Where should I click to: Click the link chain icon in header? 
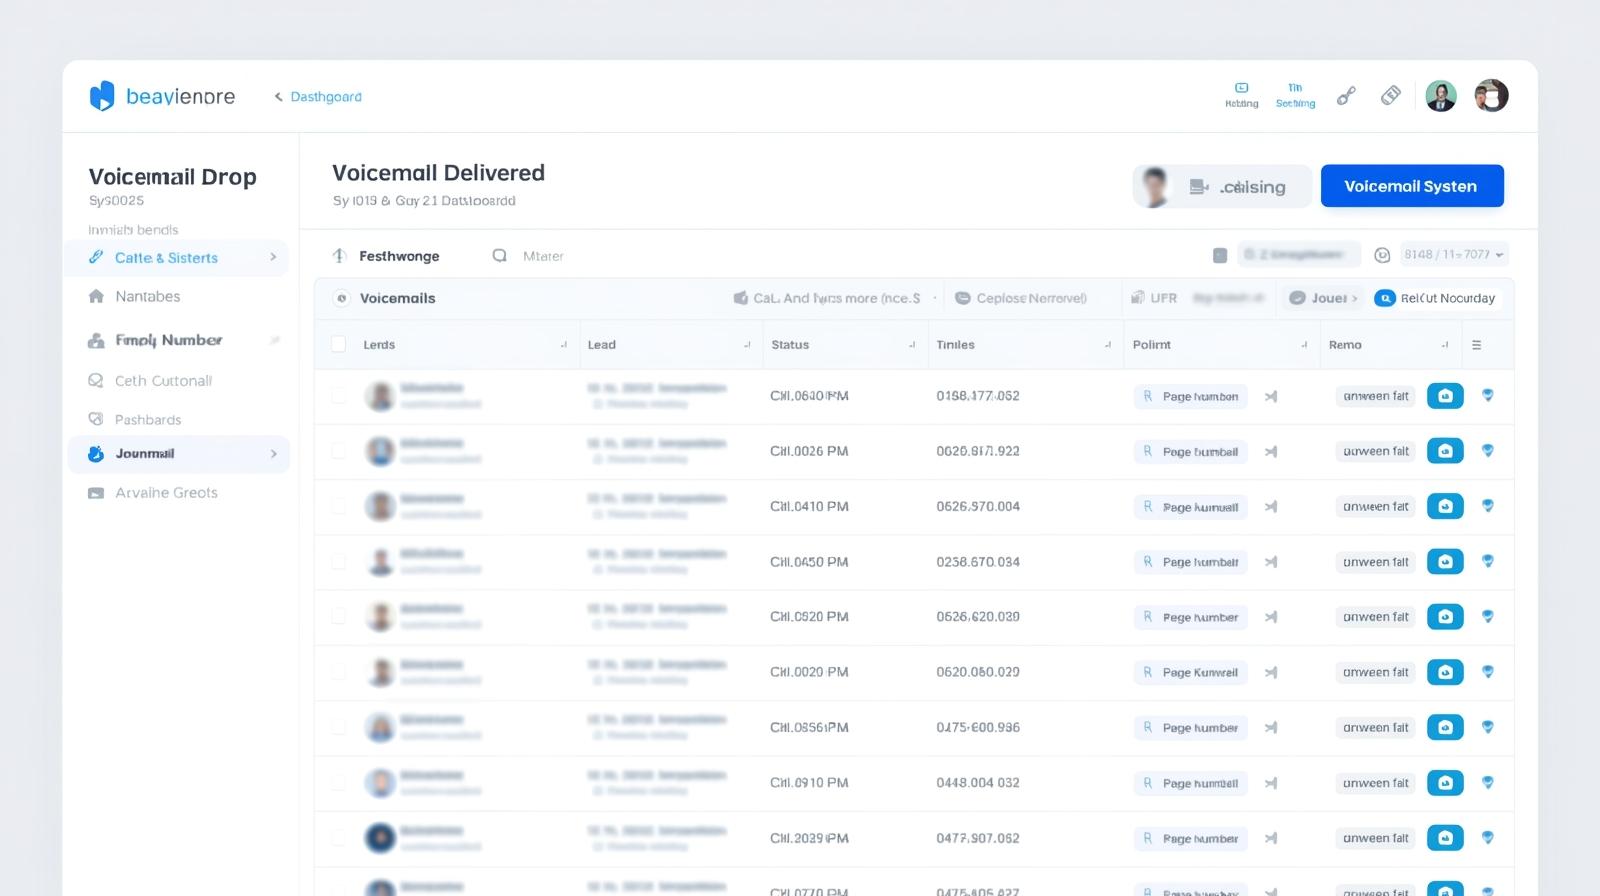pos(1347,96)
